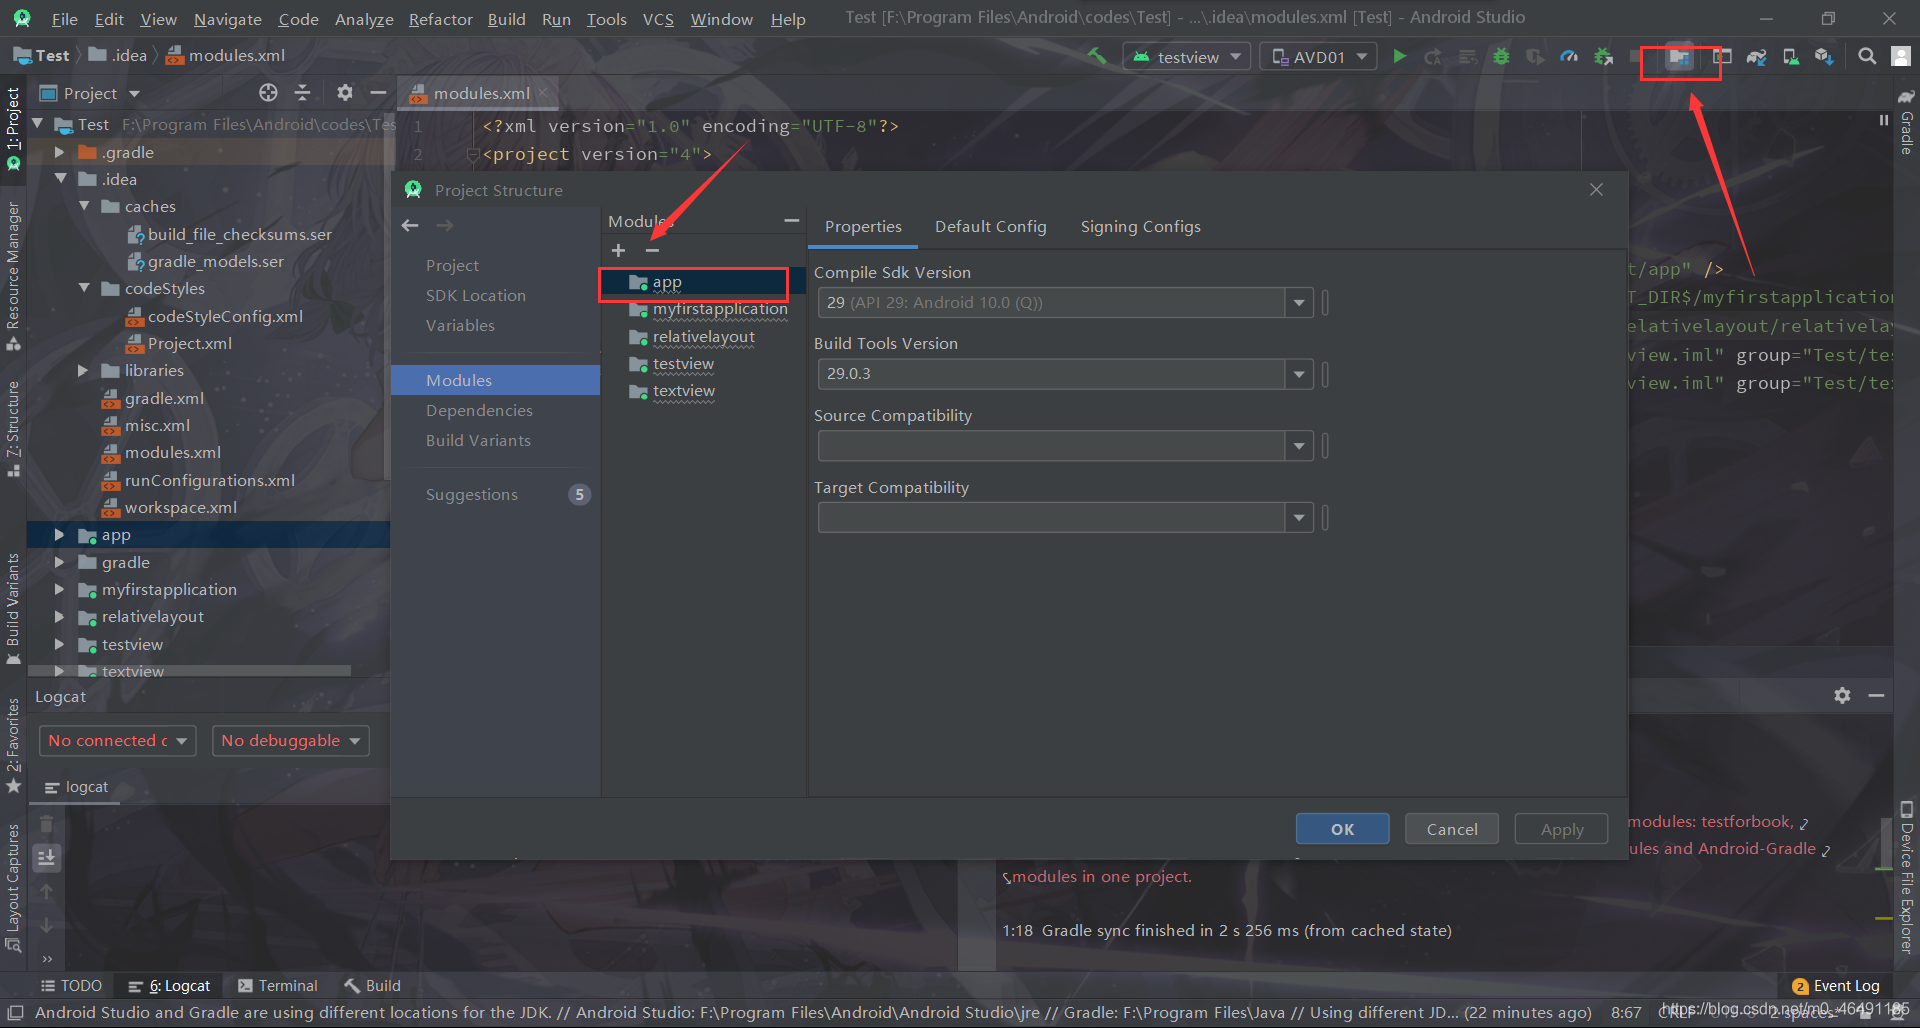Open Resource Manager side tab
The width and height of the screenshot is (1920, 1028).
(13, 275)
